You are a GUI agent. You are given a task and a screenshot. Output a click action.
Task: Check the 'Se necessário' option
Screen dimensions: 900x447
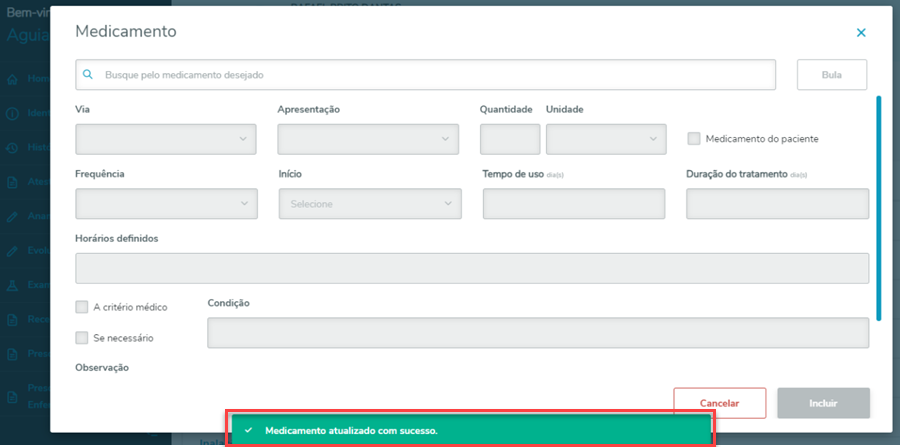[x=82, y=338]
